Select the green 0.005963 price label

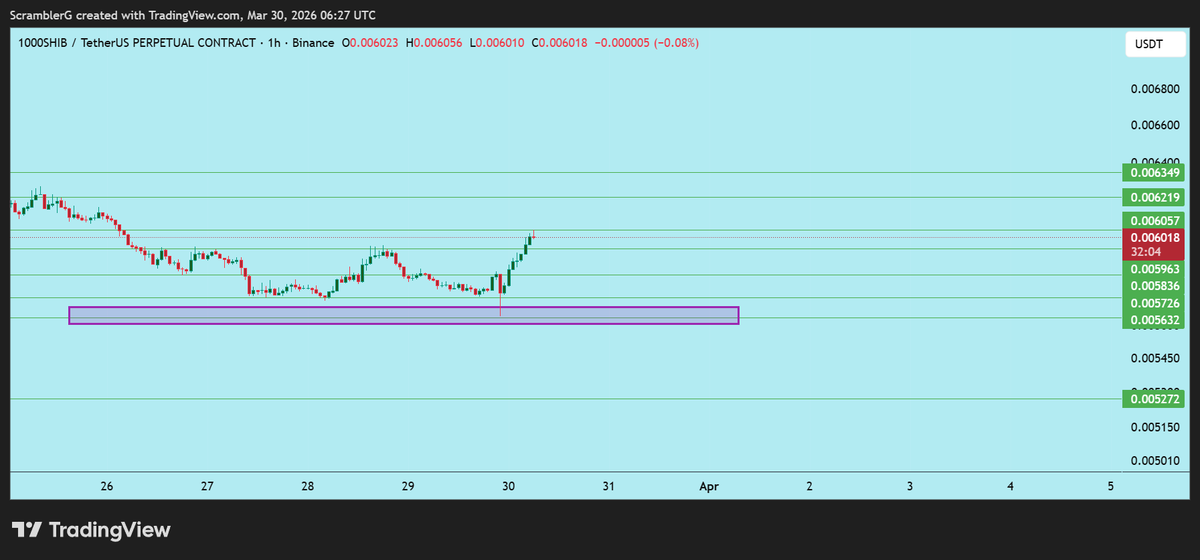coord(1155,270)
